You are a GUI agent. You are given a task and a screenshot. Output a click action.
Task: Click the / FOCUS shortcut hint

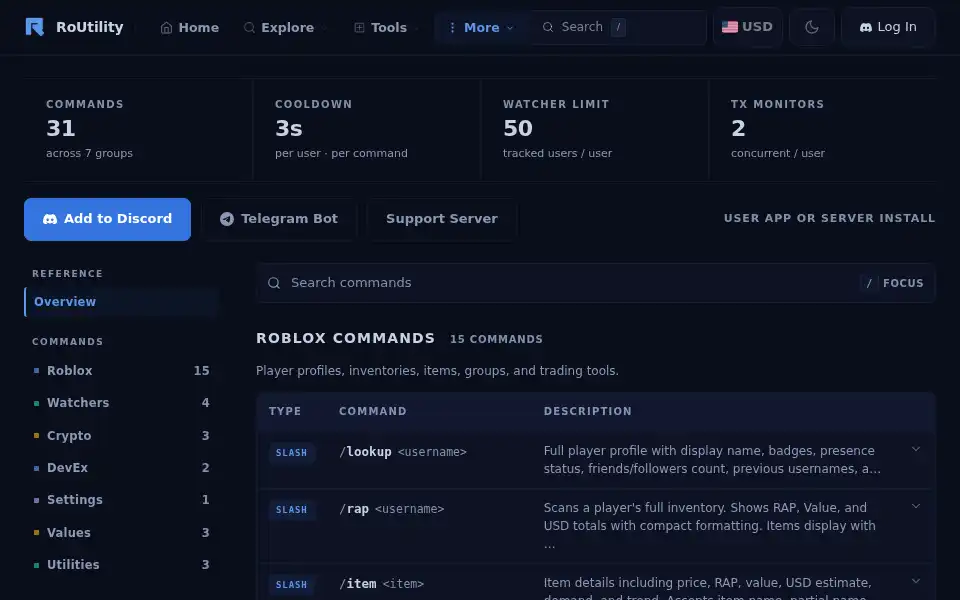tap(894, 283)
